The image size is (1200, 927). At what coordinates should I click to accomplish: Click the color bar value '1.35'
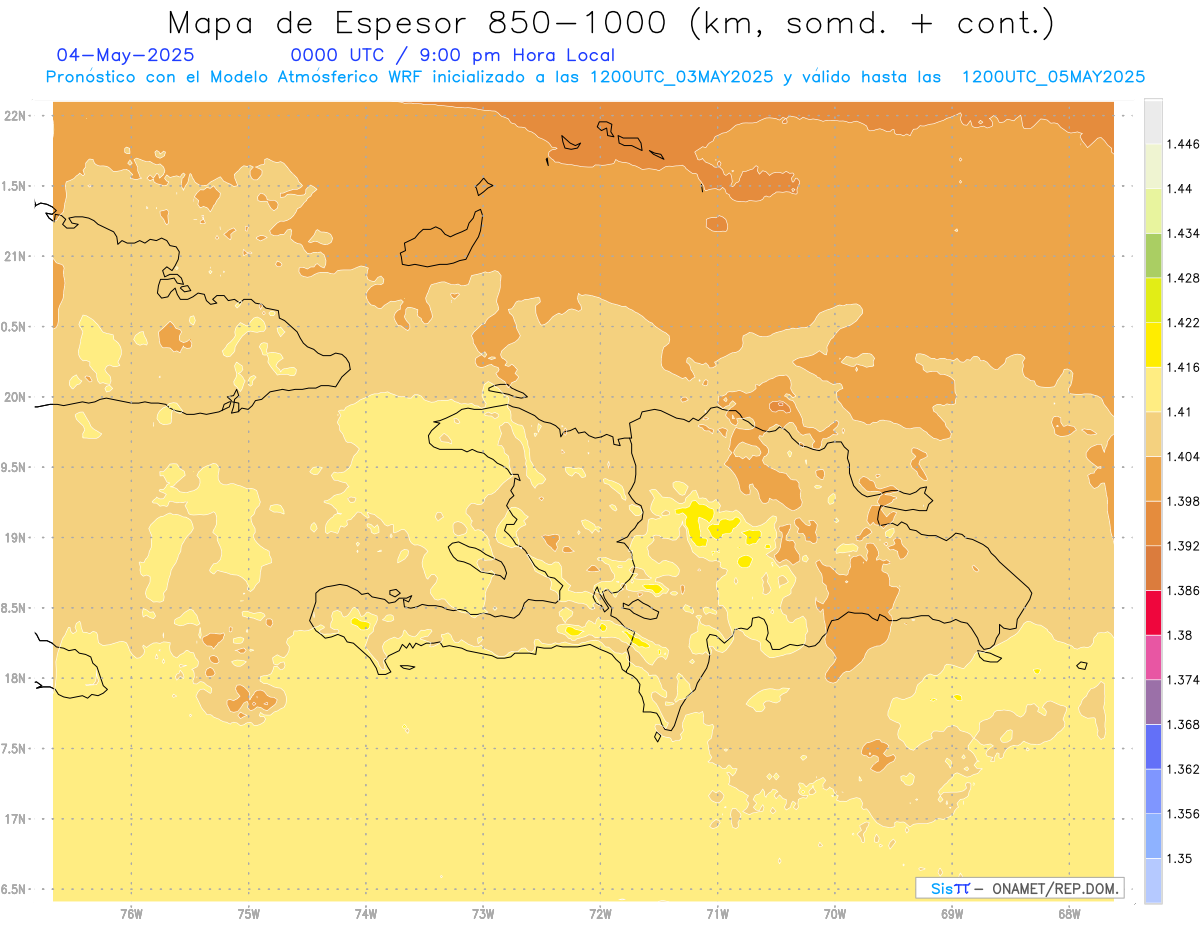click(x=1178, y=858)
